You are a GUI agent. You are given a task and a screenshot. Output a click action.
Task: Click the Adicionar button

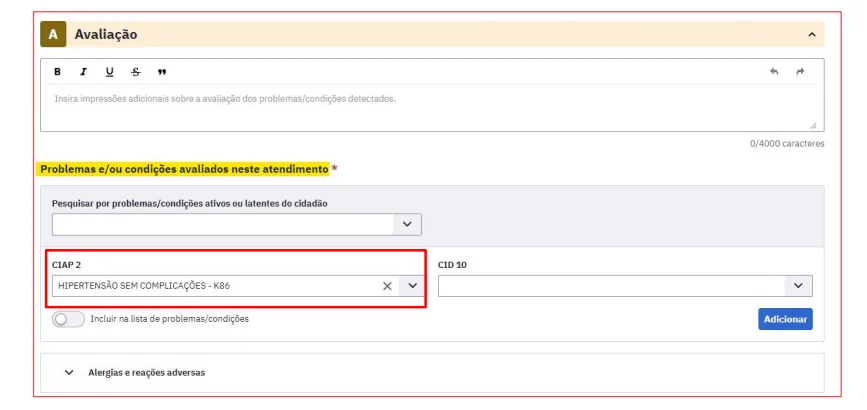pos(785,319)
